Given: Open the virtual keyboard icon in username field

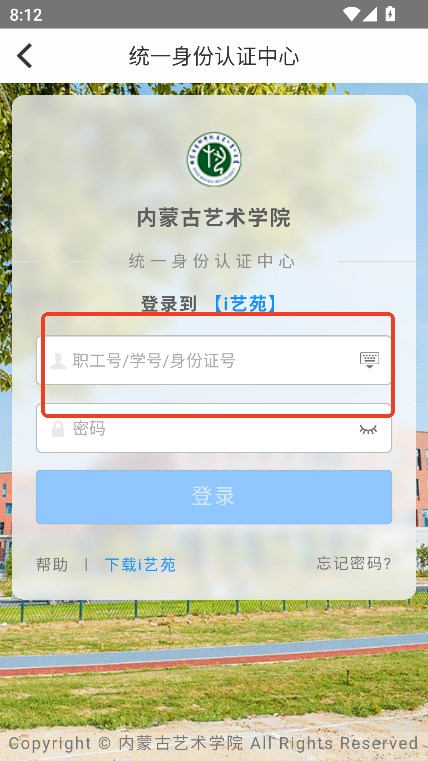Looking at the screenshot, I should pyautogui.click(x=369, y=360).
